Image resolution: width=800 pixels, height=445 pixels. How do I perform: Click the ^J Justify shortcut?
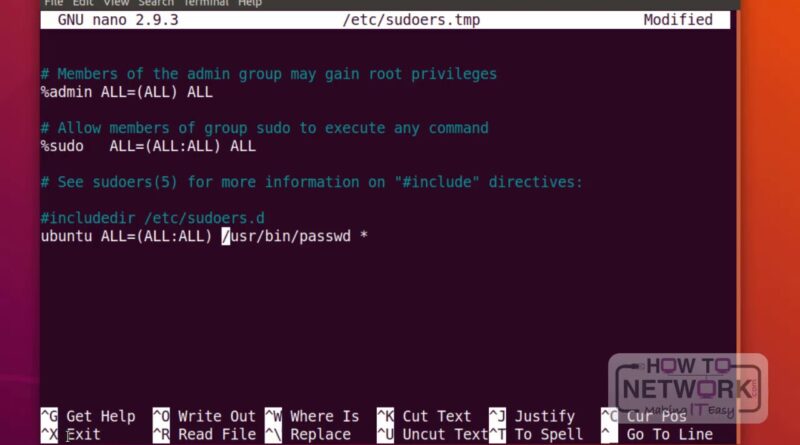(x=532, y=416)
